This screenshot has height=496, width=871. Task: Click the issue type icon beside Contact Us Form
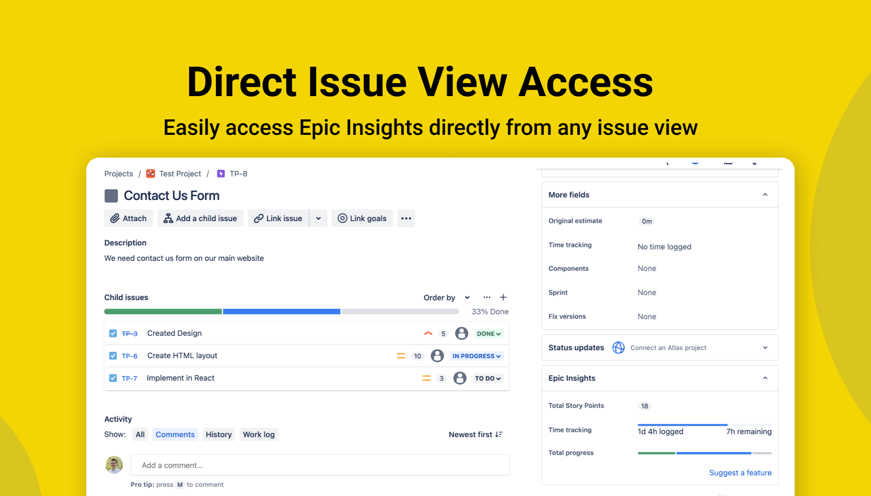[x=111, y=196]
